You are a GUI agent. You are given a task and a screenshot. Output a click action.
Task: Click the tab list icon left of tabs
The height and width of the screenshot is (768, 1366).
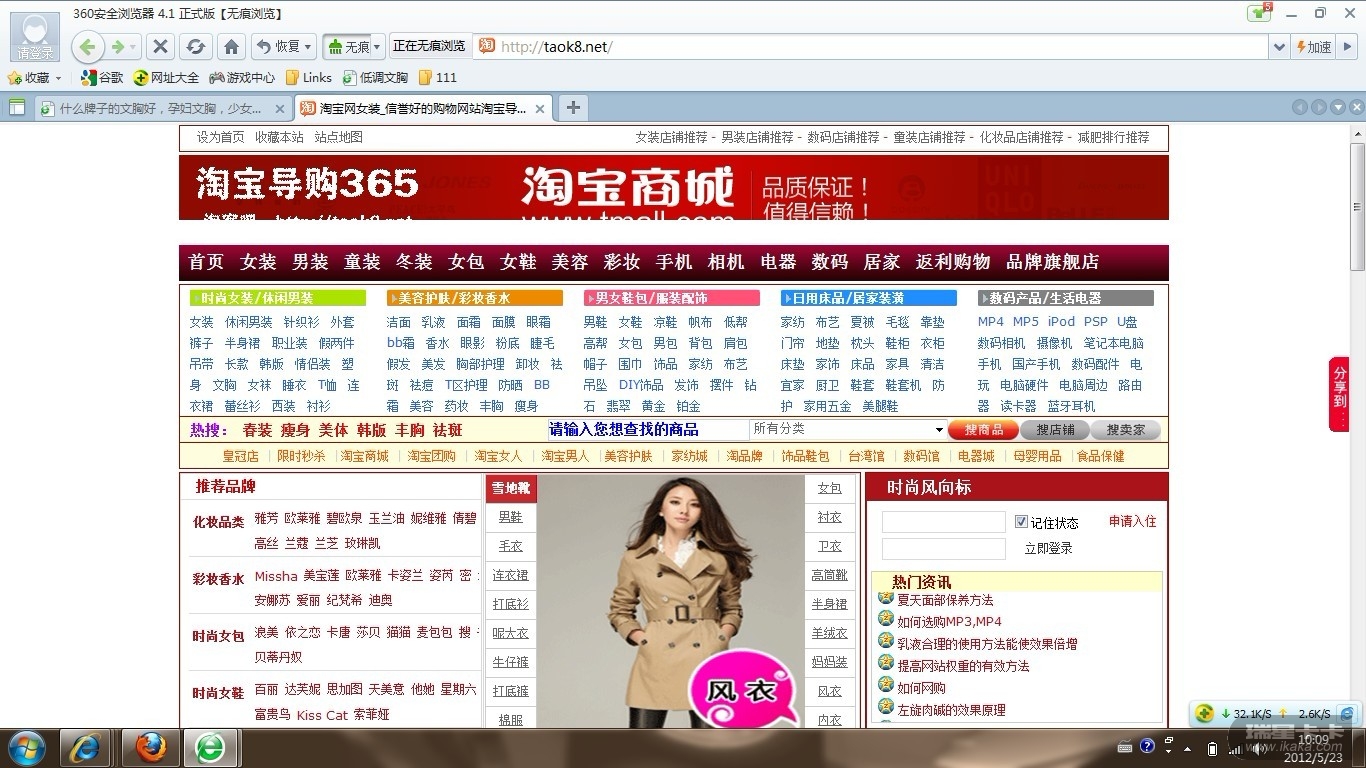[16, 107]
